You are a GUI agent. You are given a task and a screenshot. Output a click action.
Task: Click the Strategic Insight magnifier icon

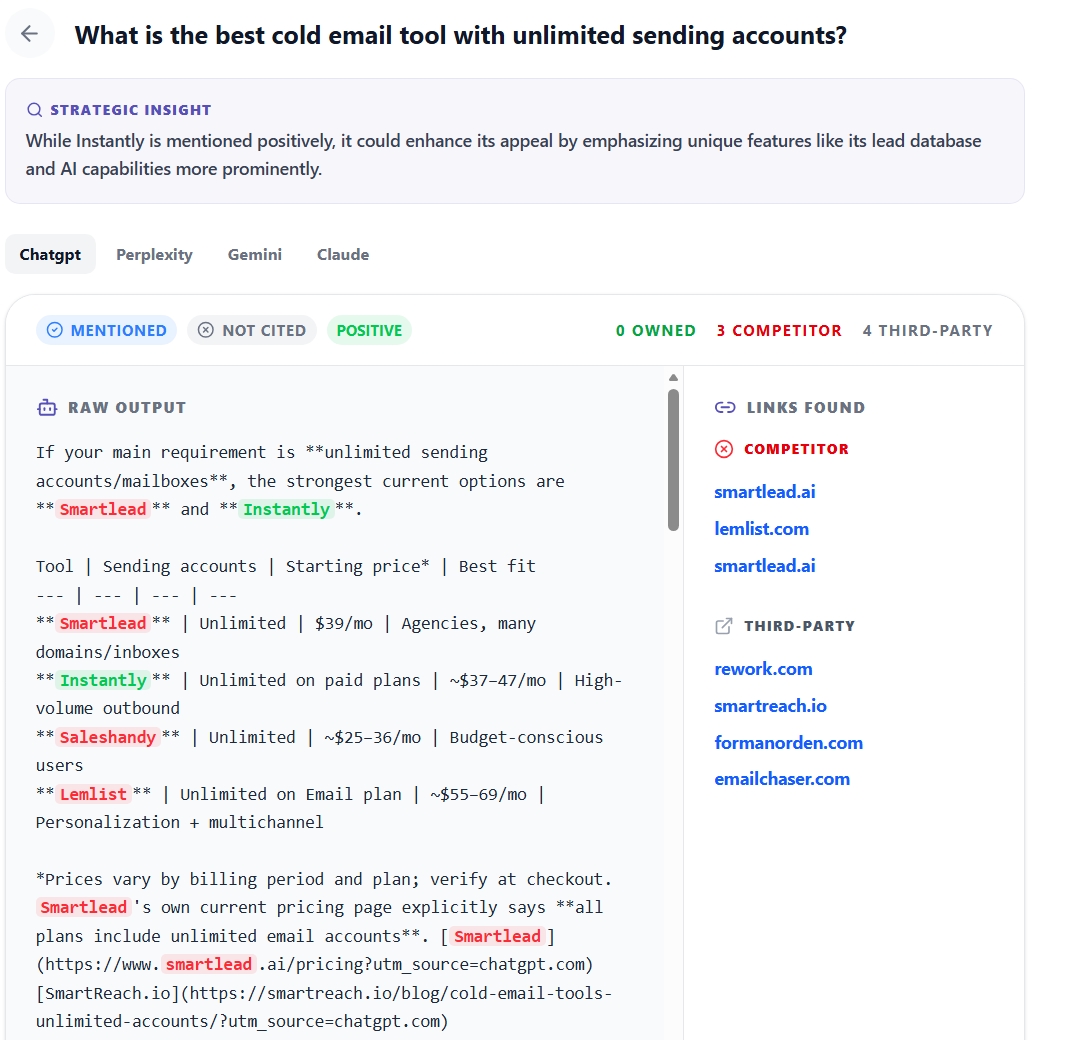[x=34, y=110]
